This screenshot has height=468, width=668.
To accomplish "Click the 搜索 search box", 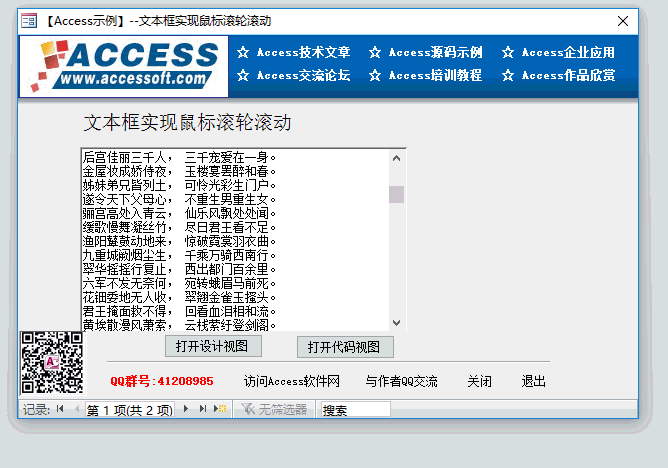I will (355, 410).
